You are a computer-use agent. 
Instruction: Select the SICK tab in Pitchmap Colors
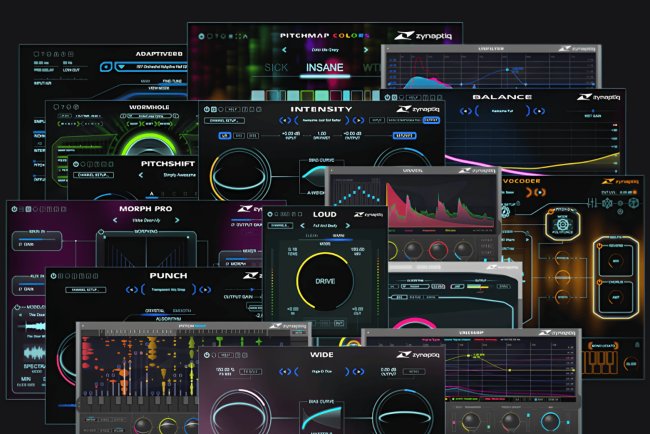276,68
